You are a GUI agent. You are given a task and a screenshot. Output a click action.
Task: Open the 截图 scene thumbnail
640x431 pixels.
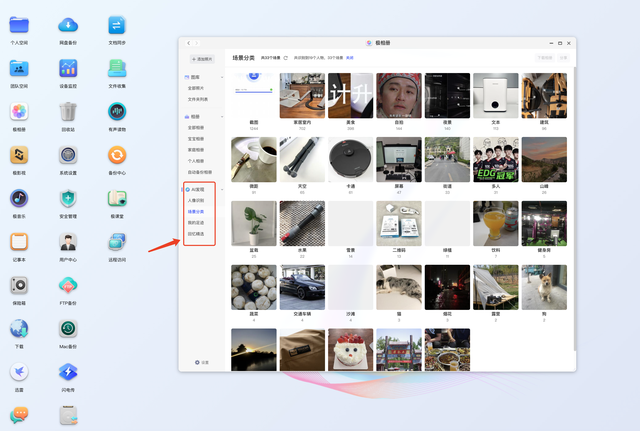(254, 96)
